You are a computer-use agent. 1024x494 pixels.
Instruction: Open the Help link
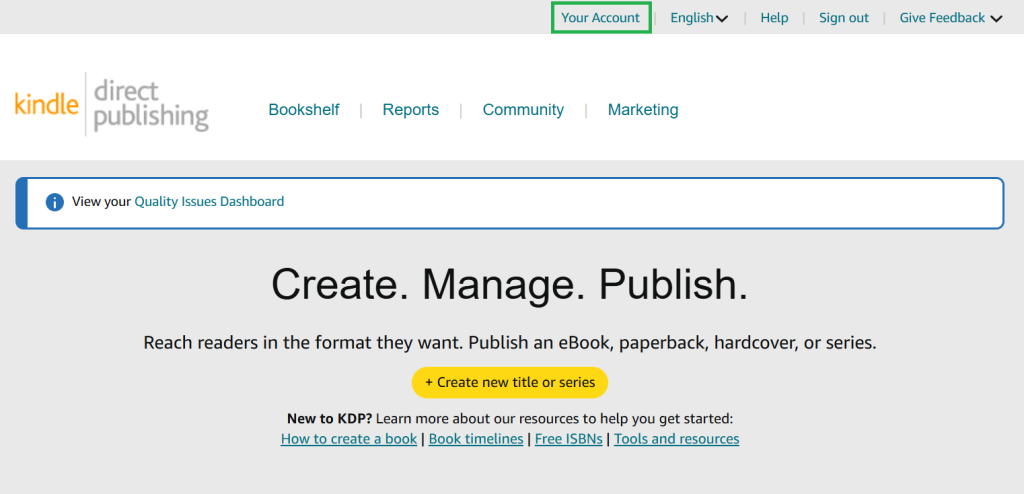774,18
